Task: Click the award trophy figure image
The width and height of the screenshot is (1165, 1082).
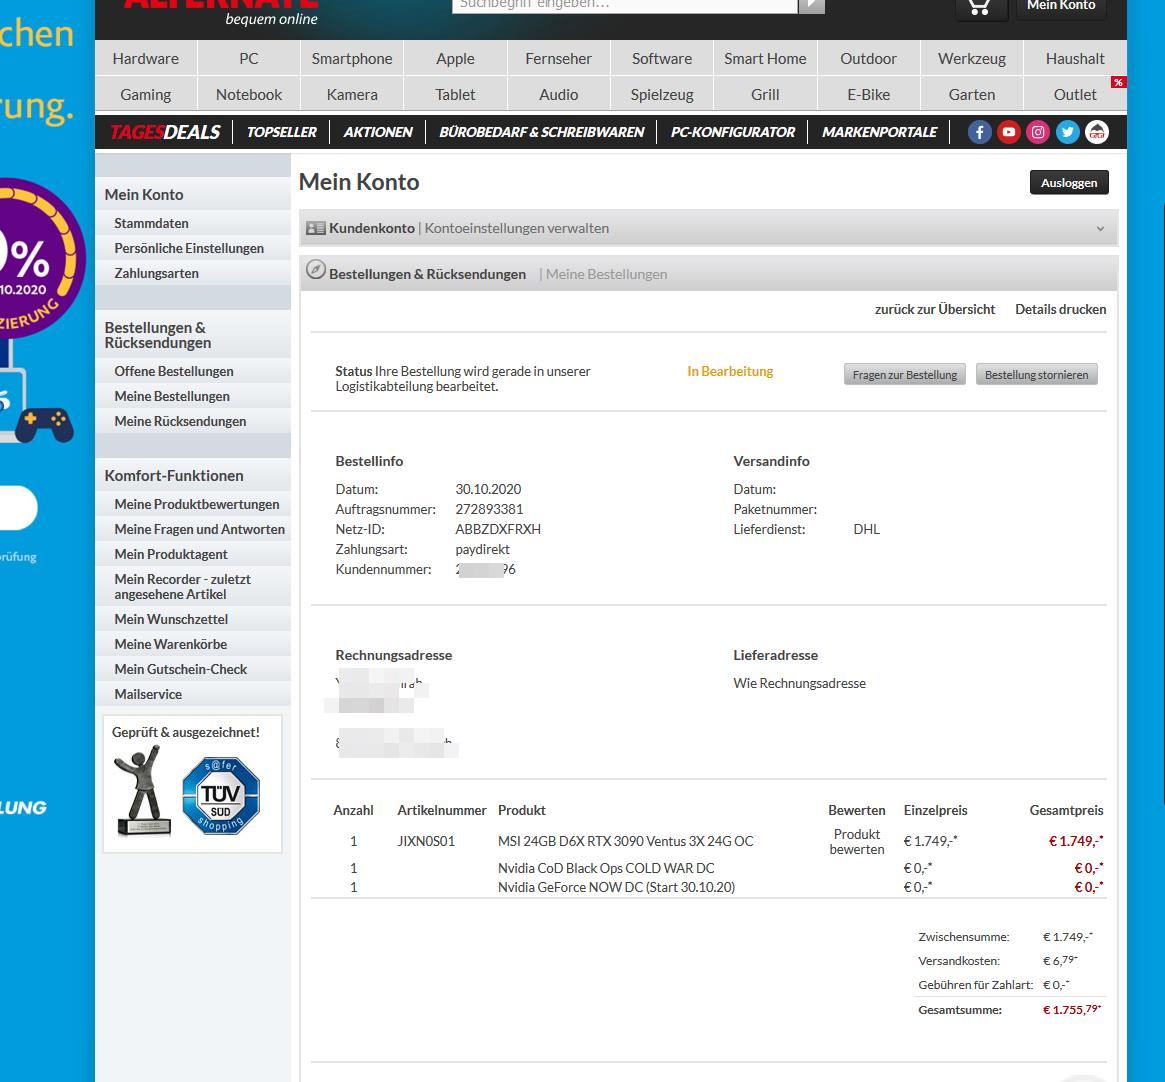Action: 143,790
